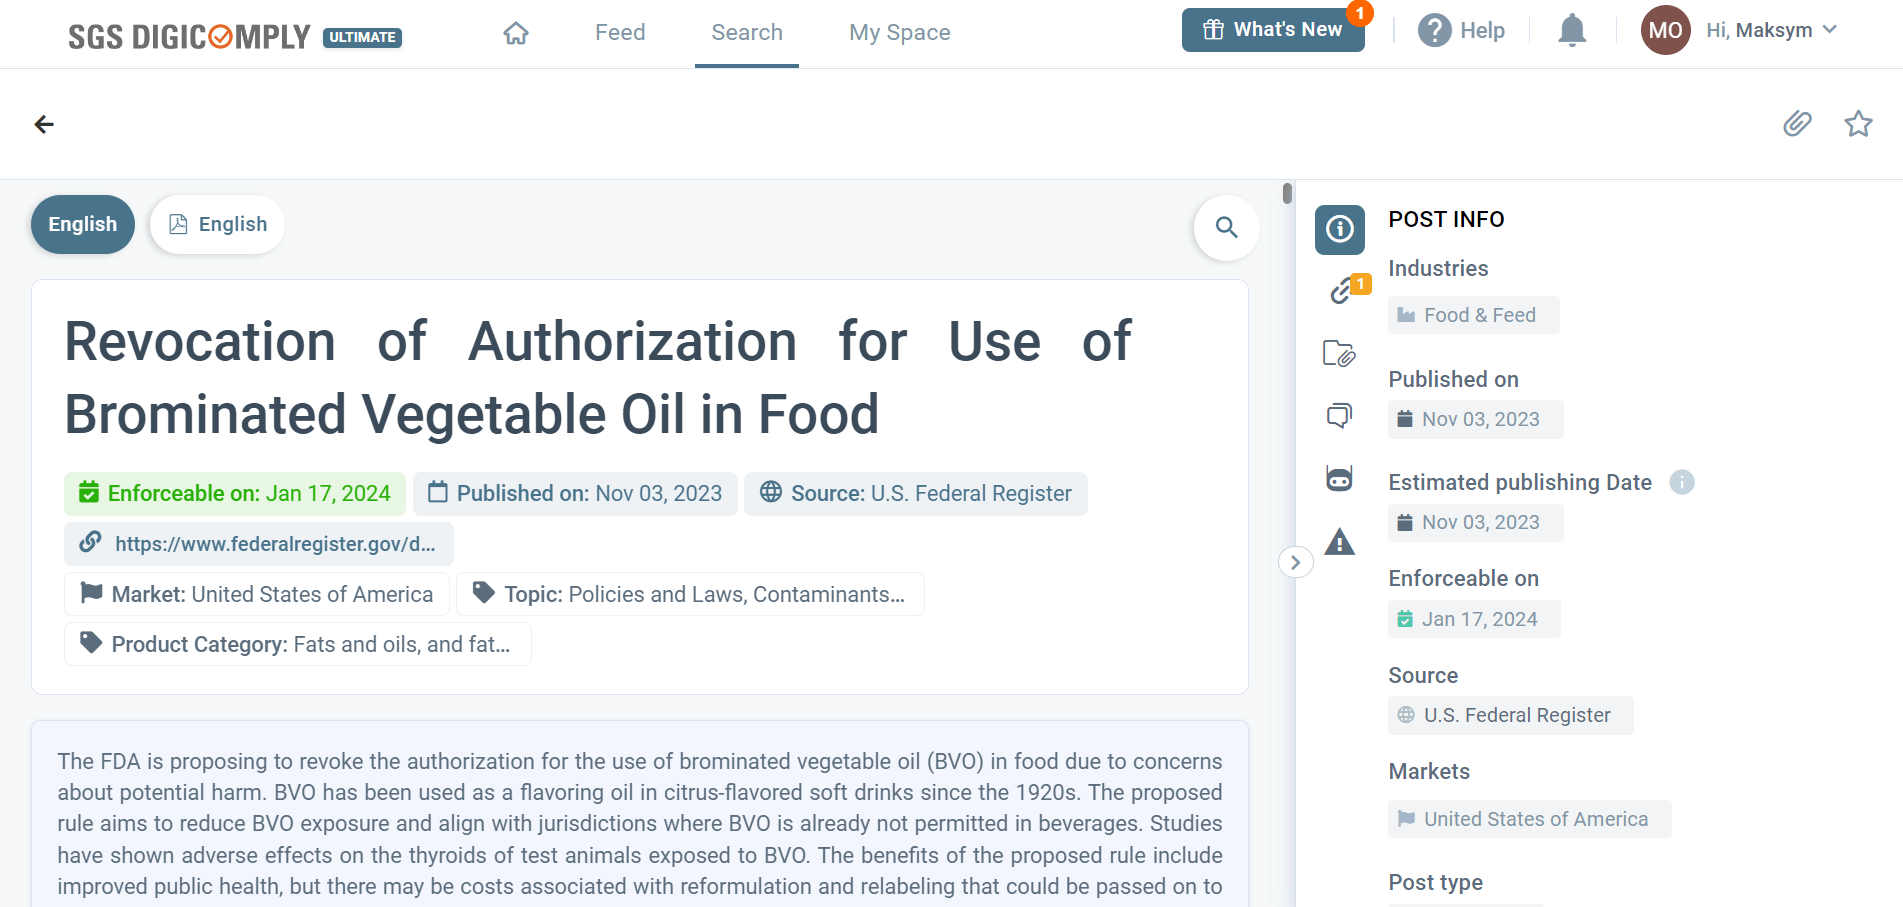Click the What's New button
This screenshot has width=1903, height=907.
point(1273,29)
